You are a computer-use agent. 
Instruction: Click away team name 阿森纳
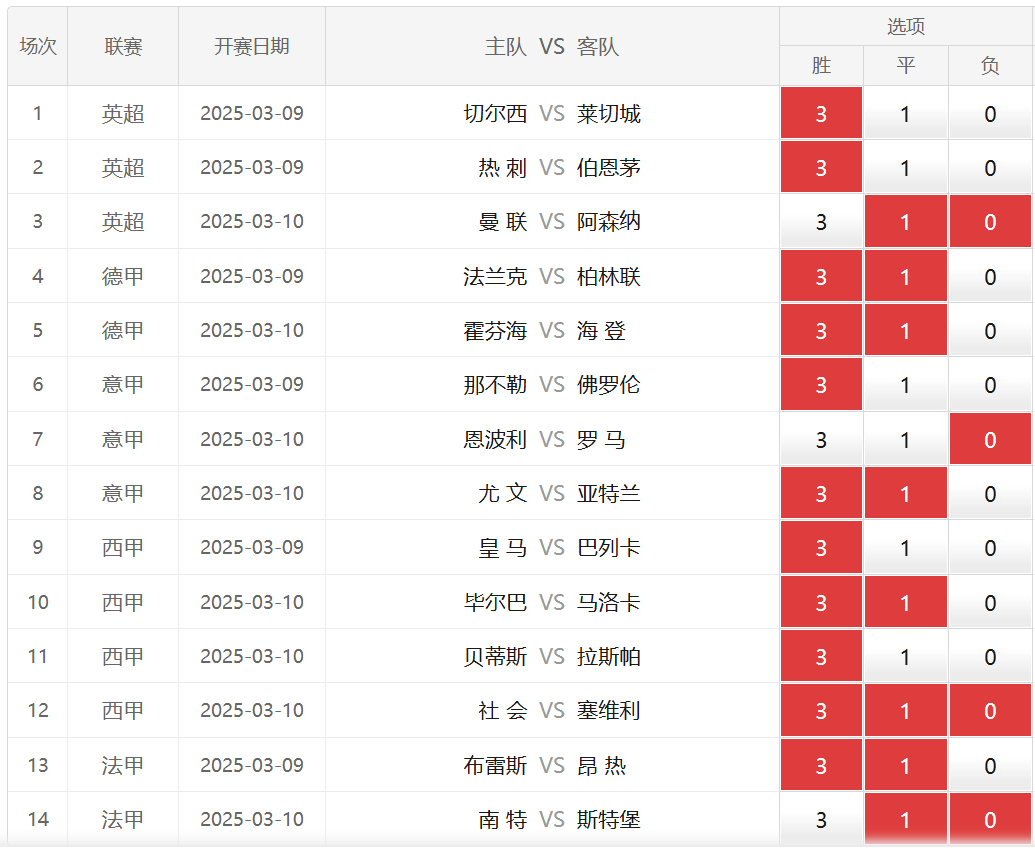click(x=609, y=222)
